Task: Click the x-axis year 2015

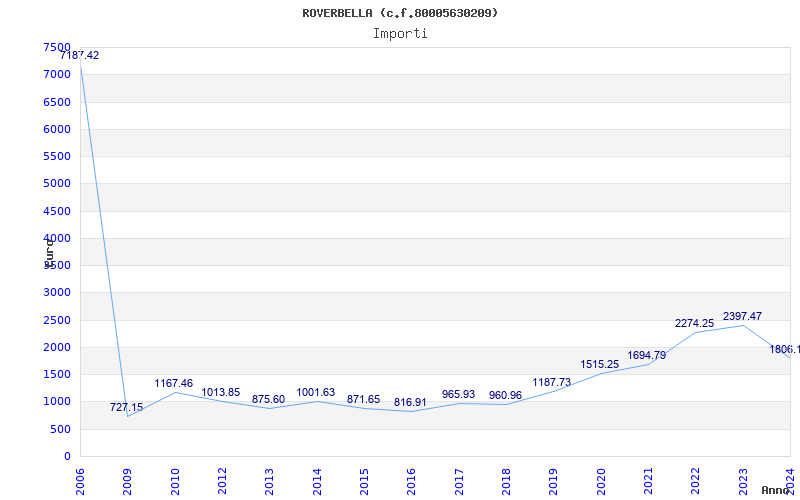Action: 364,482
